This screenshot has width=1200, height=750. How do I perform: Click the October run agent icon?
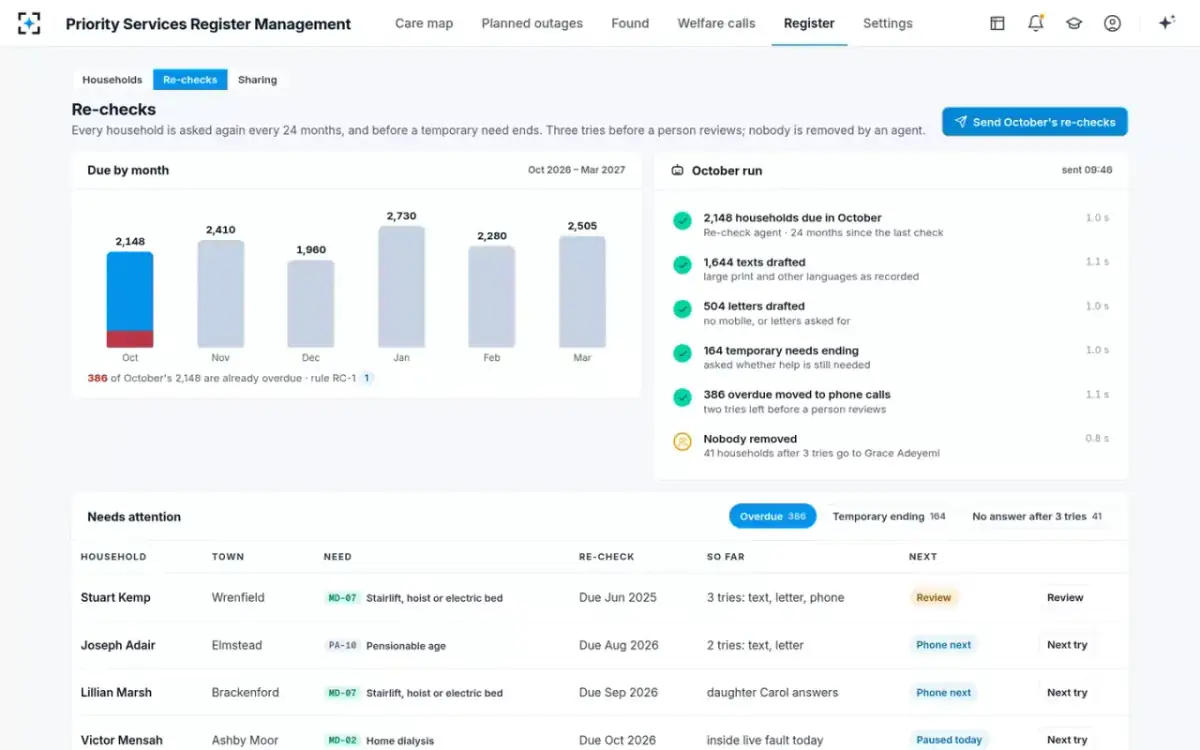point(677,171)
